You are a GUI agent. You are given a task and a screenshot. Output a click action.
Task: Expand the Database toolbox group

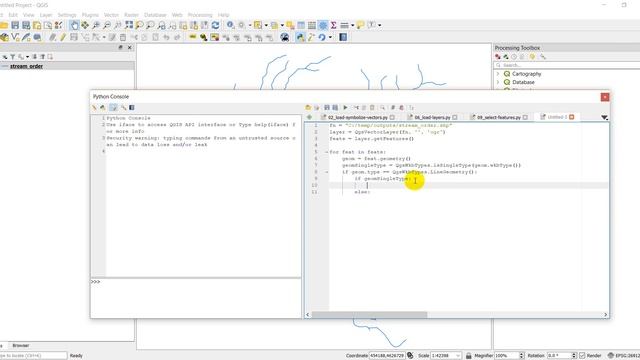498,82
